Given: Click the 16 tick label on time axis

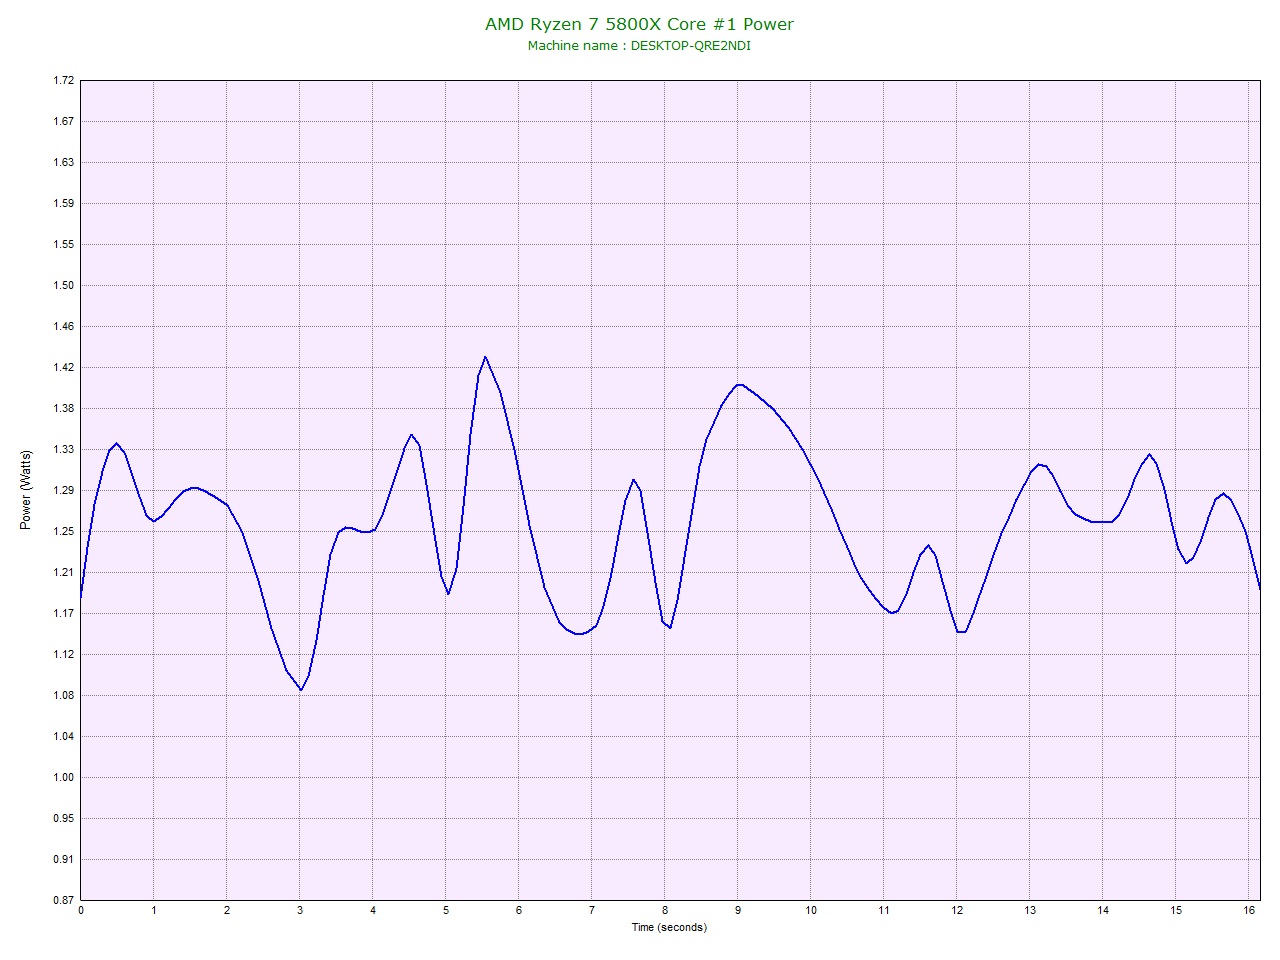Looking at the screenshot, I should [1249, 911].
